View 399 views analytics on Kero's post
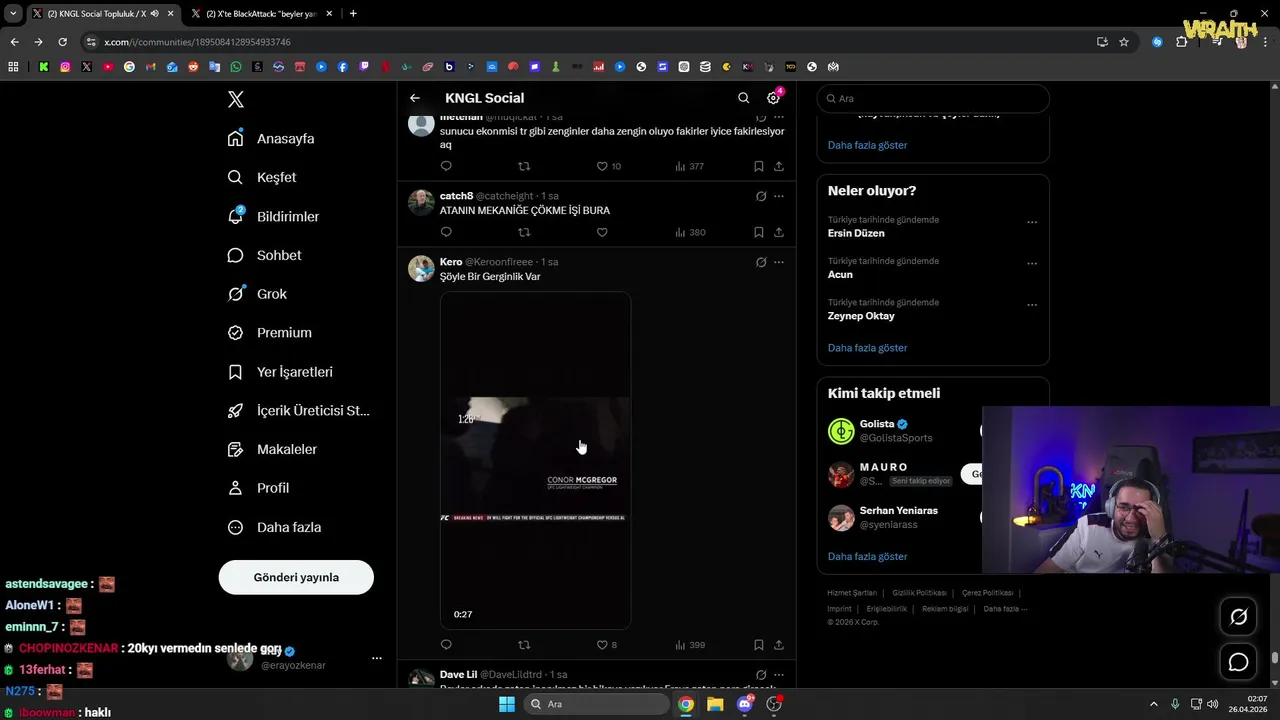The width and height of the screenshot is (1280, 720). tap(690, 645)
